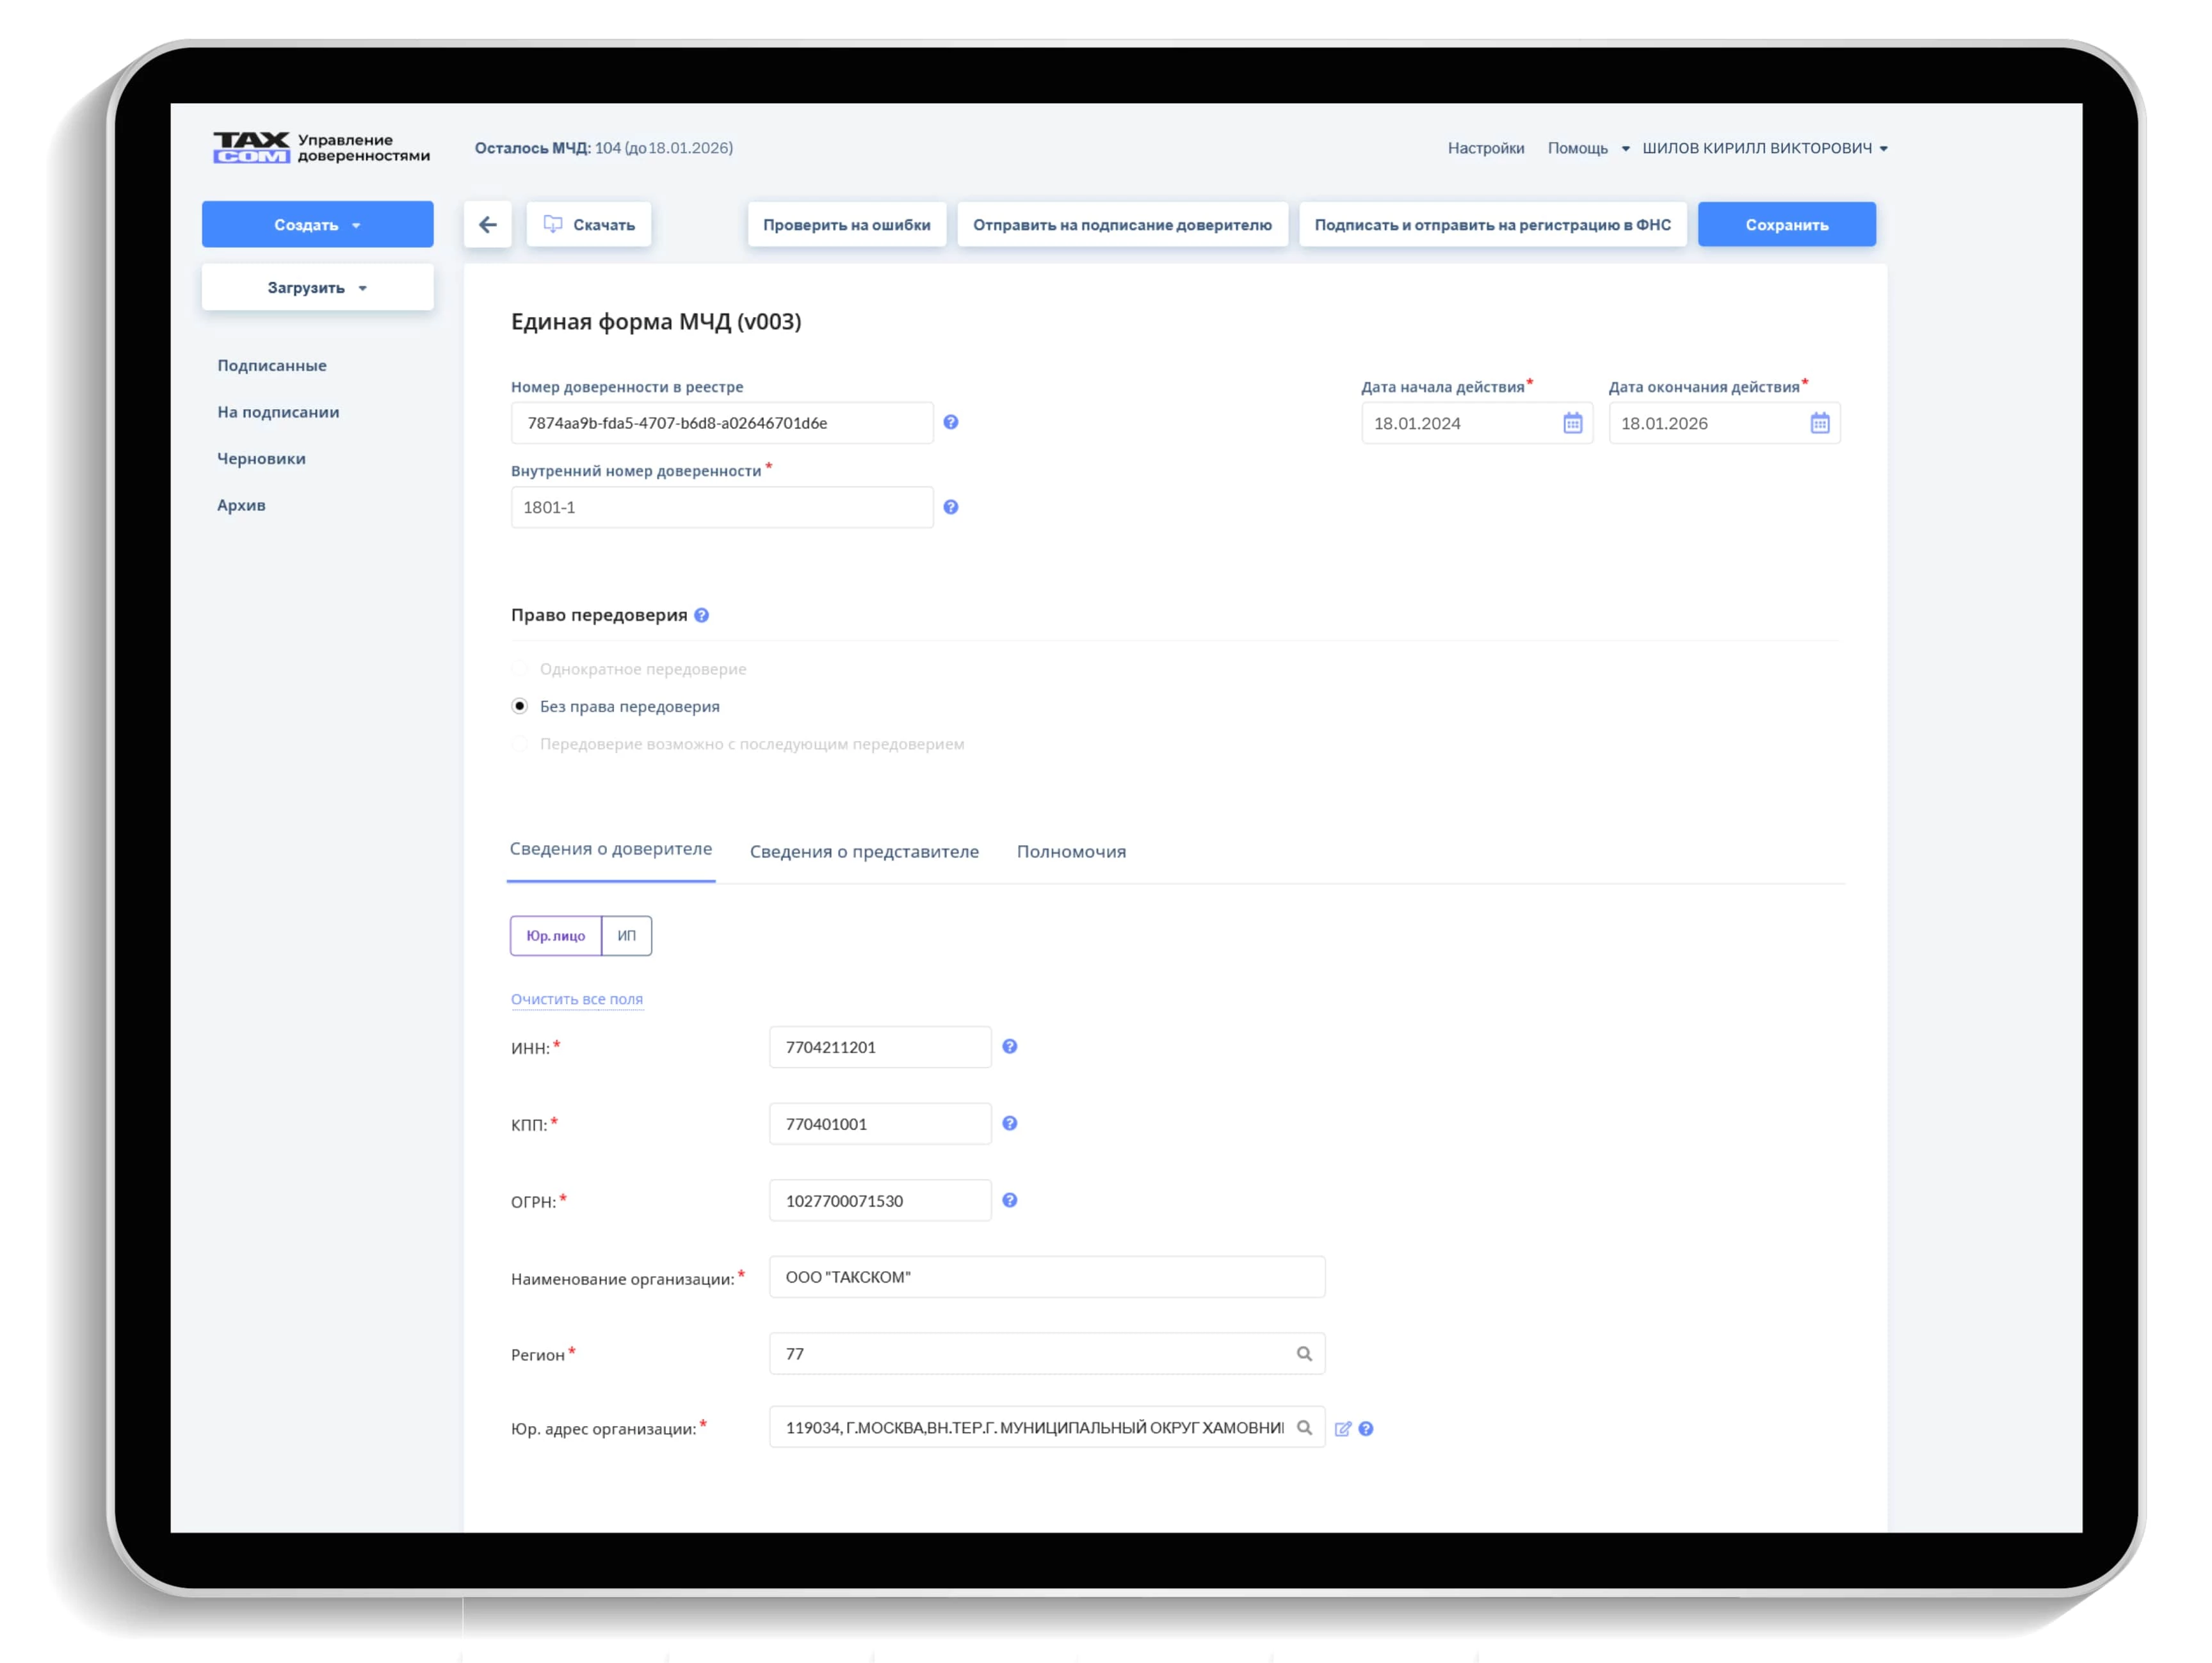Click the Осталось МЧД counter text
The height and width of the screenshot is (1663, 2212).
coord(603,148)
